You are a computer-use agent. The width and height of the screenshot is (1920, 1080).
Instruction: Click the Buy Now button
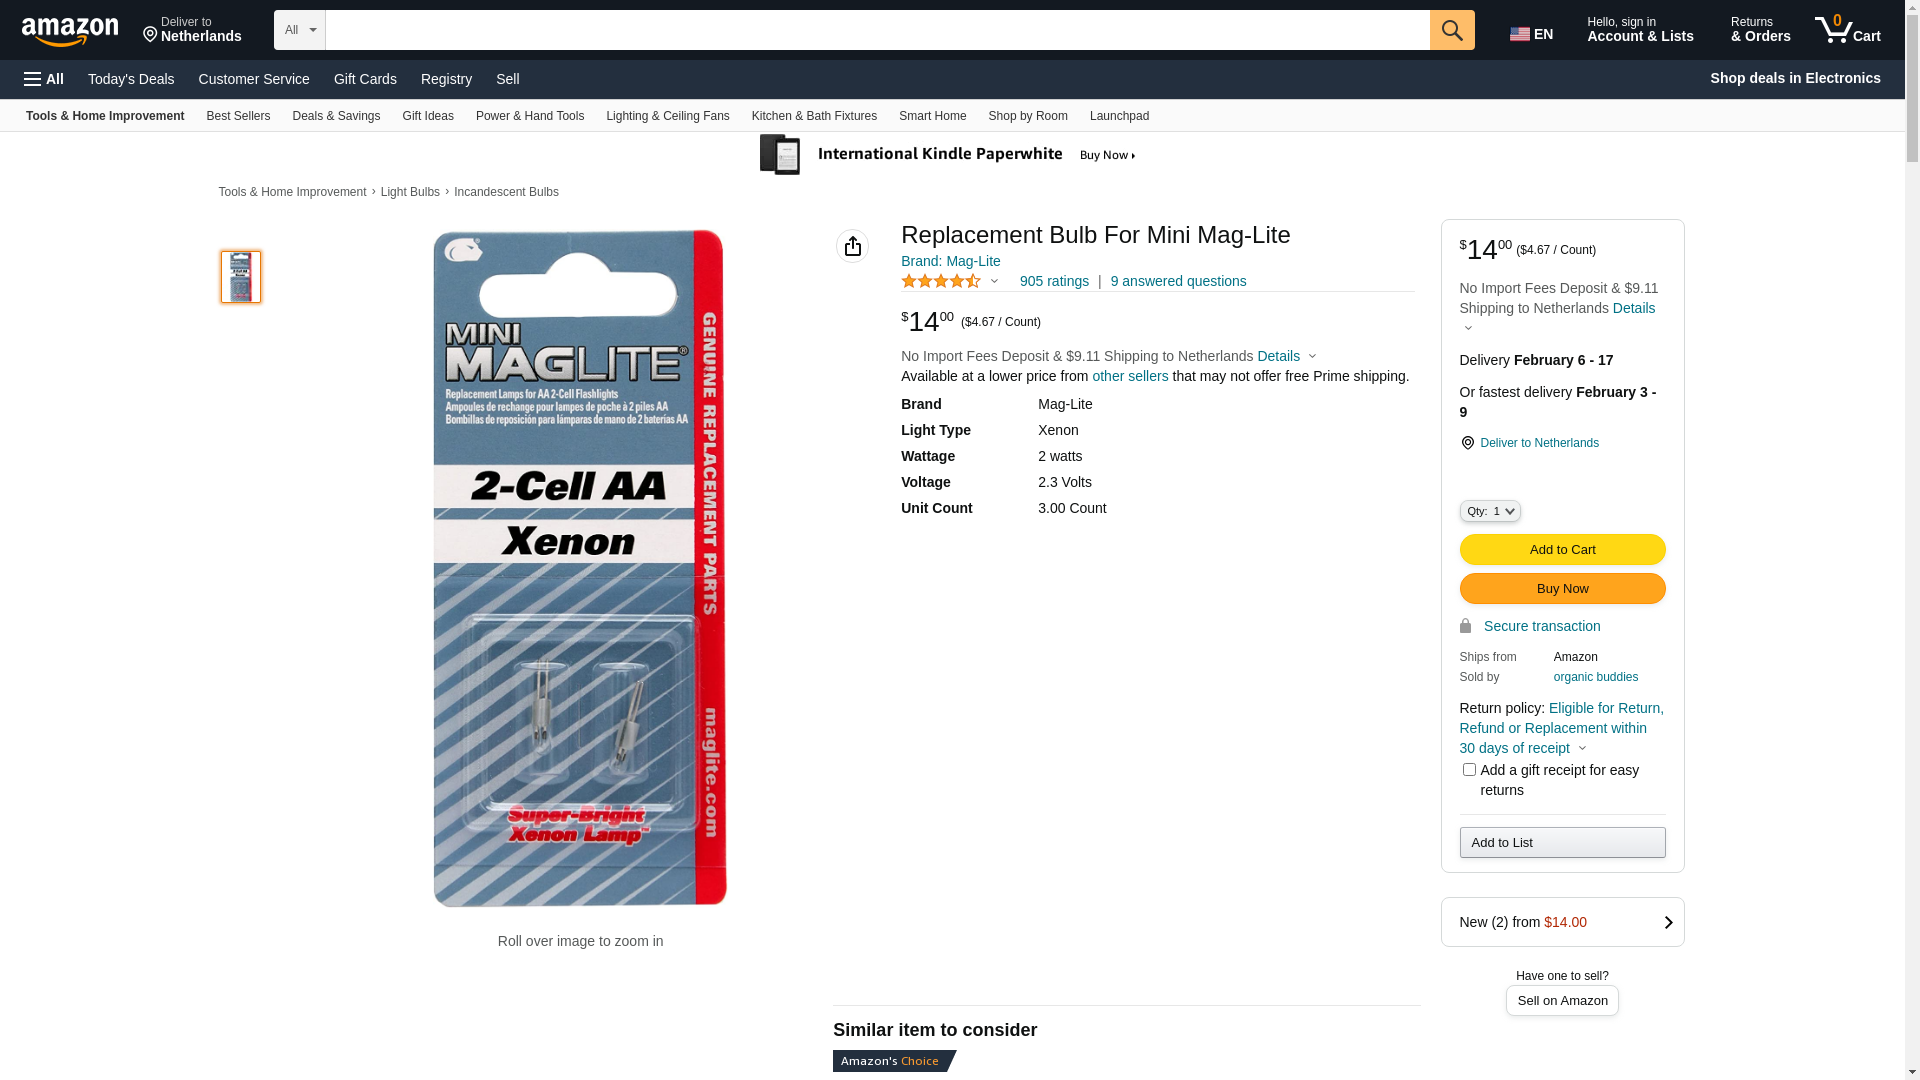[1562, 588]
